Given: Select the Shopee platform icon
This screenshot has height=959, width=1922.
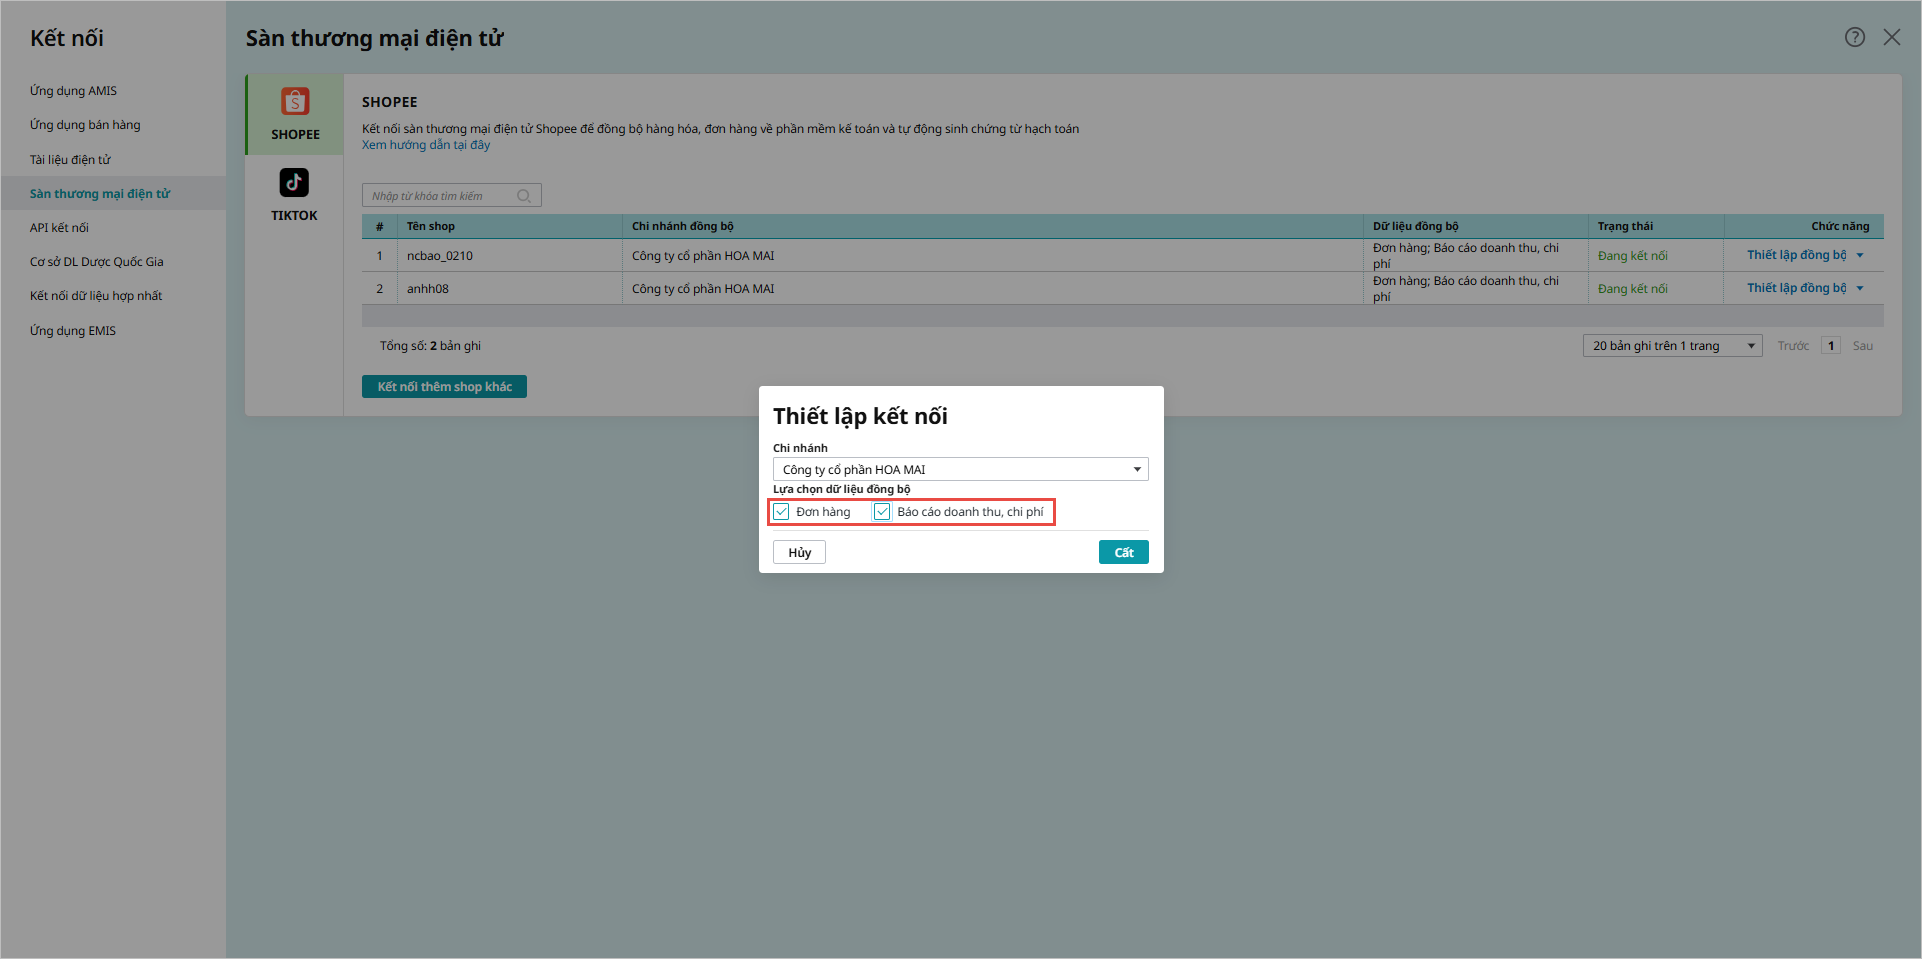Looking at the screenshot, I should point(295,102).
